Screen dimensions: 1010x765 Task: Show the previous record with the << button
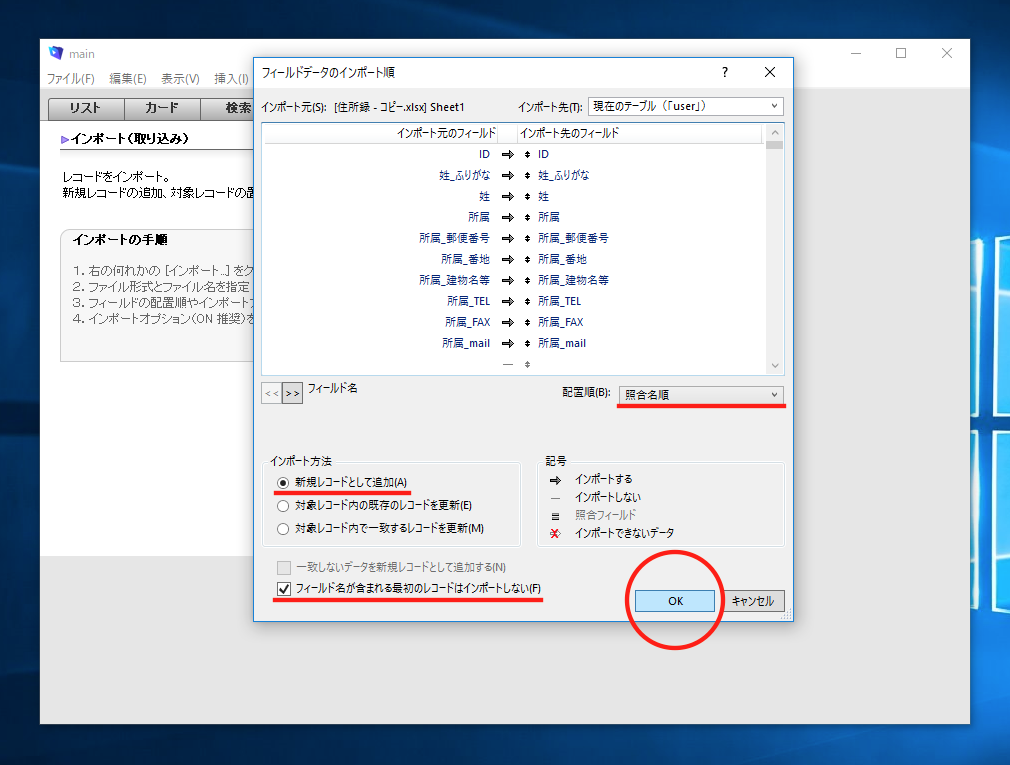coord(271,394)
